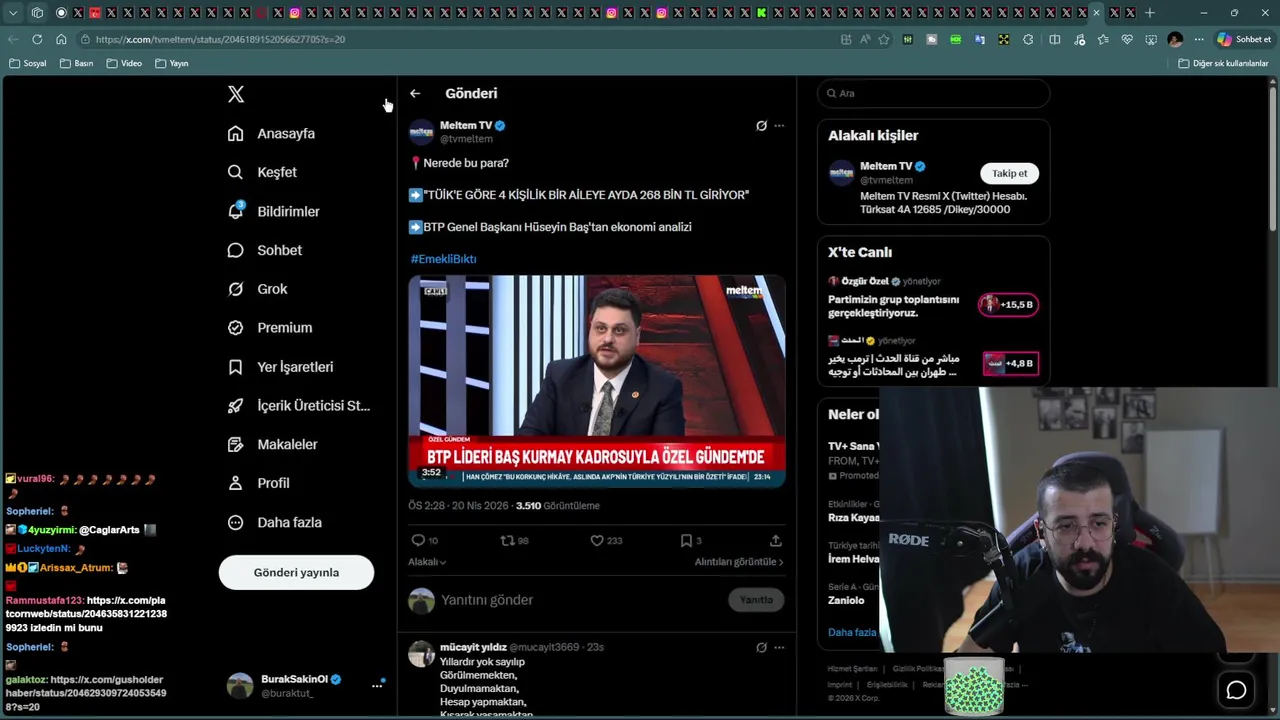Click the Yanıtla button
Image resolution: width=1280 pixels, height=720 pixels.
pos(756,600)
